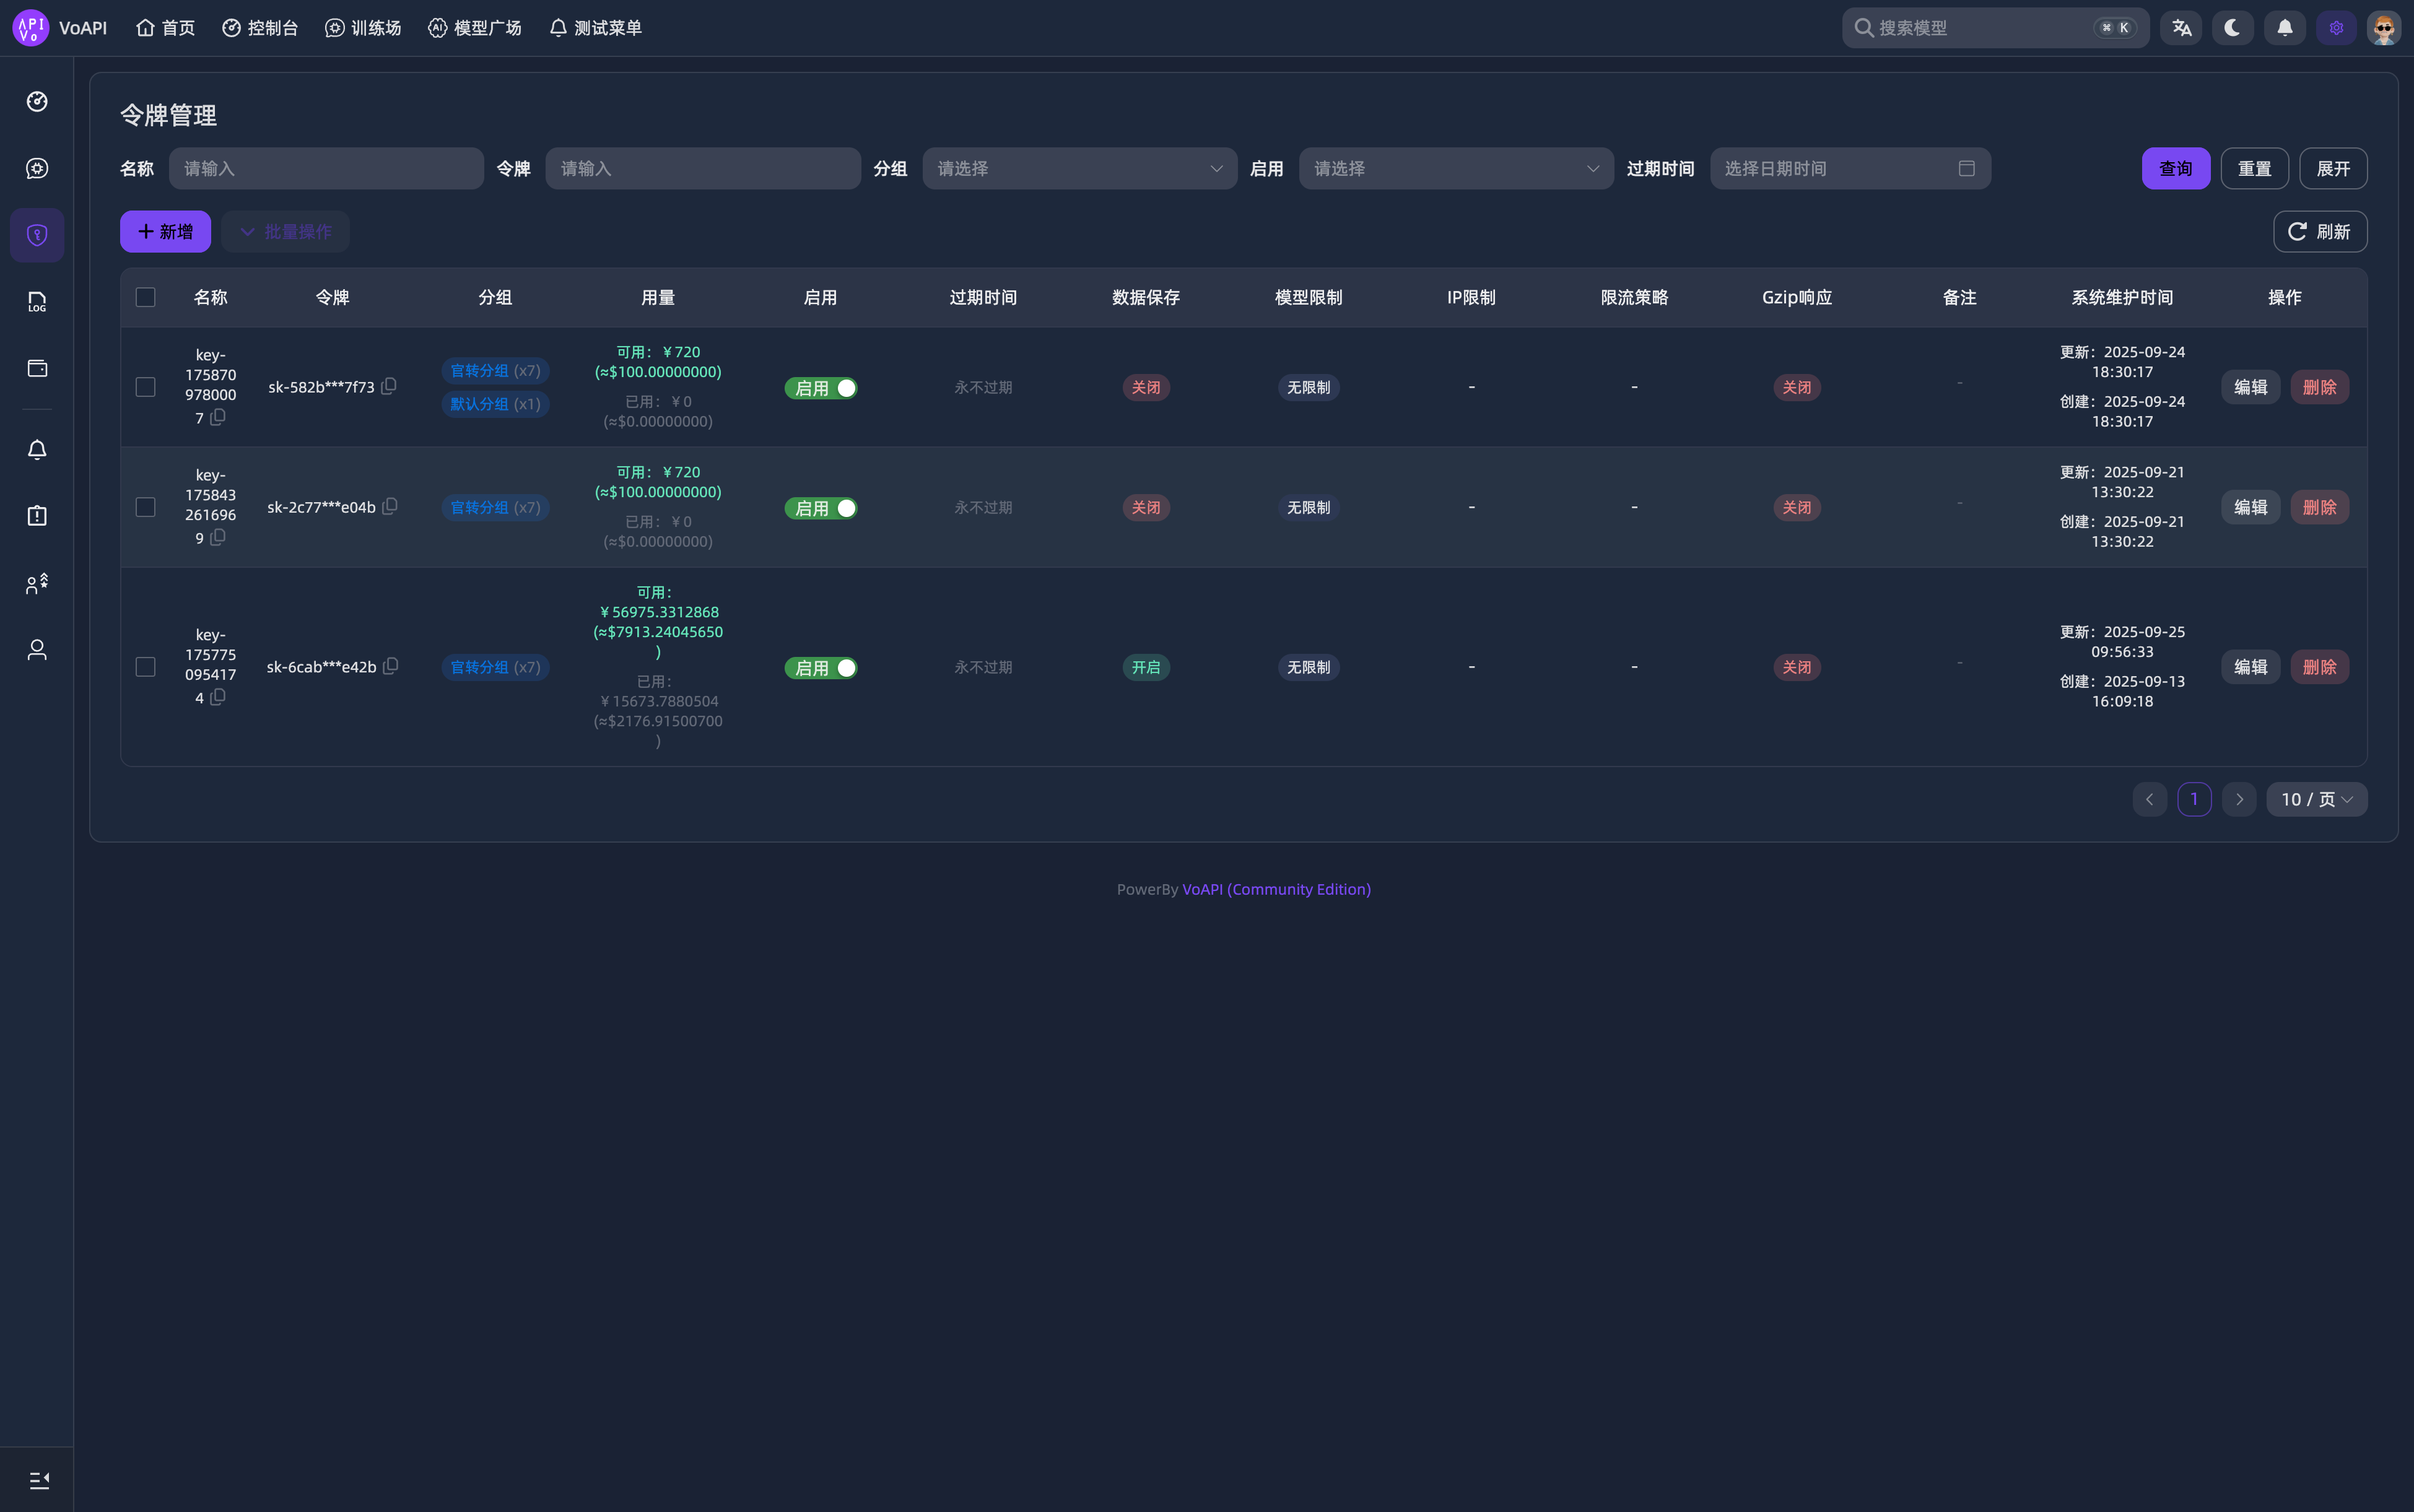
Task: Open log icon in left sidebar
Action: 37,302
